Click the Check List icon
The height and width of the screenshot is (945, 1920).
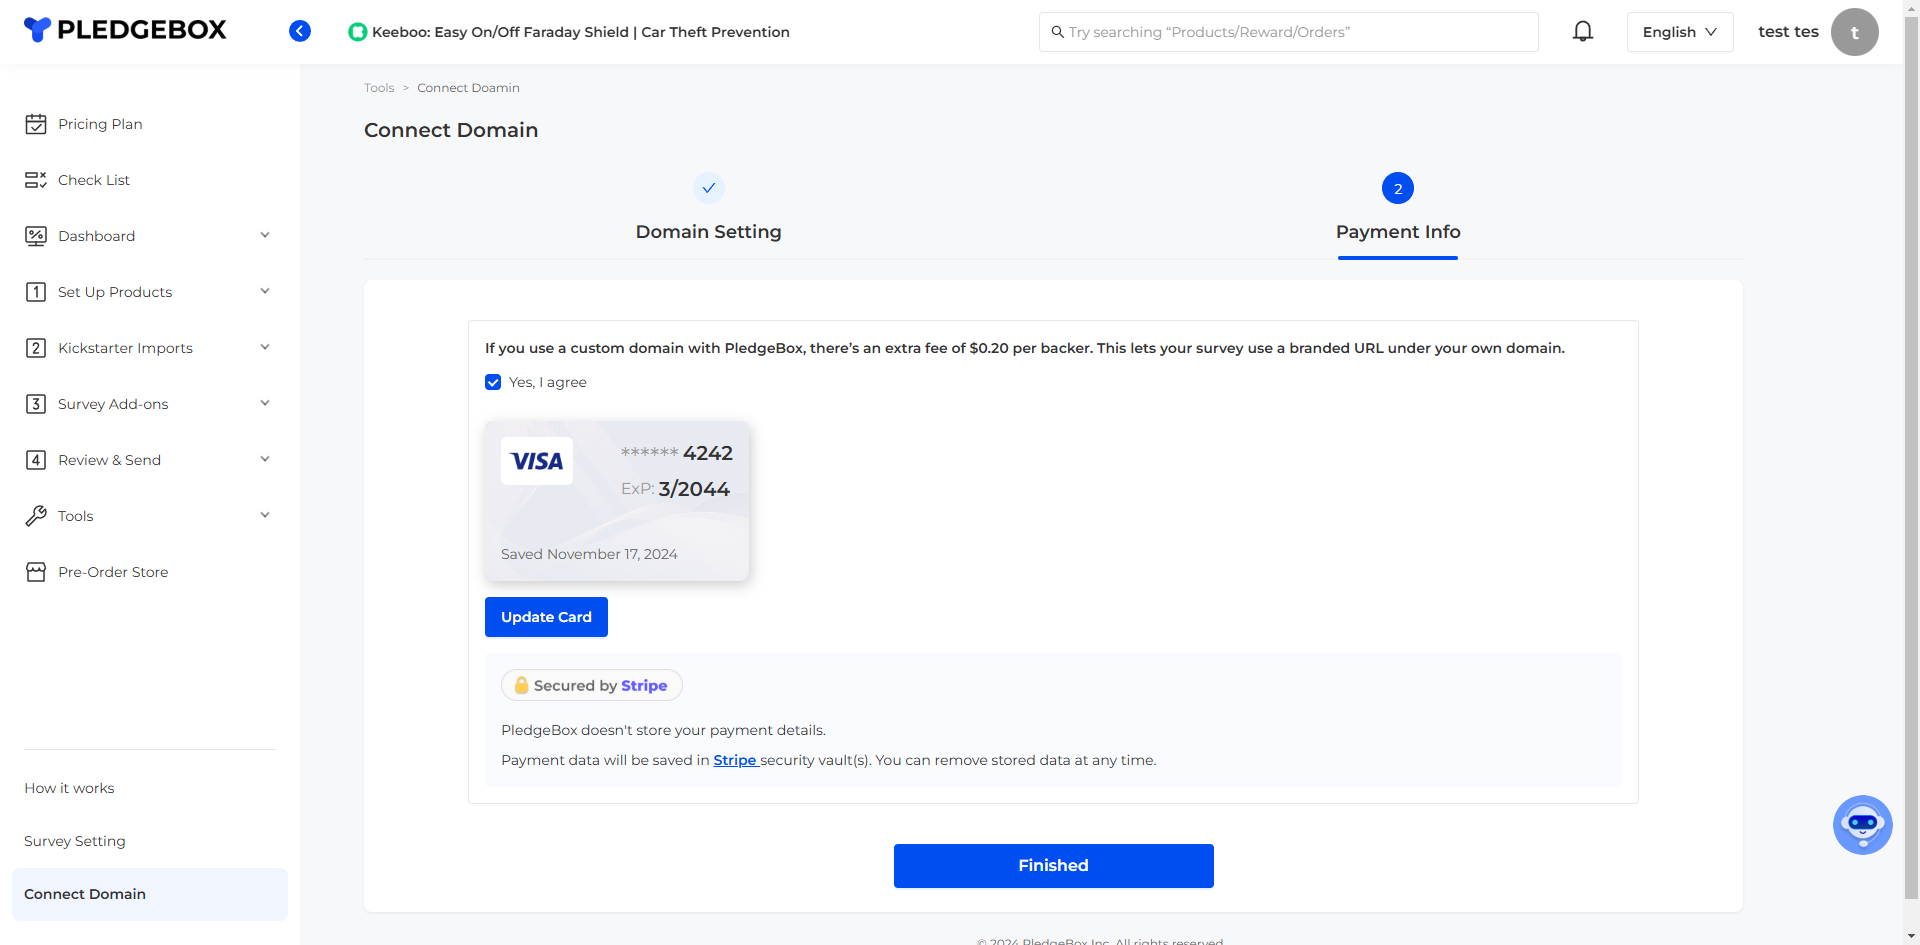36,180
